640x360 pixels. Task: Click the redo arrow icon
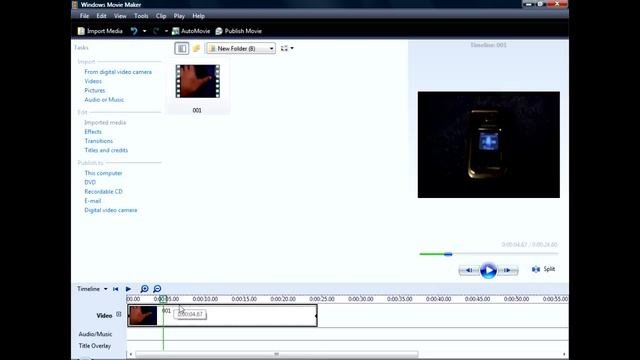[156, 31]
